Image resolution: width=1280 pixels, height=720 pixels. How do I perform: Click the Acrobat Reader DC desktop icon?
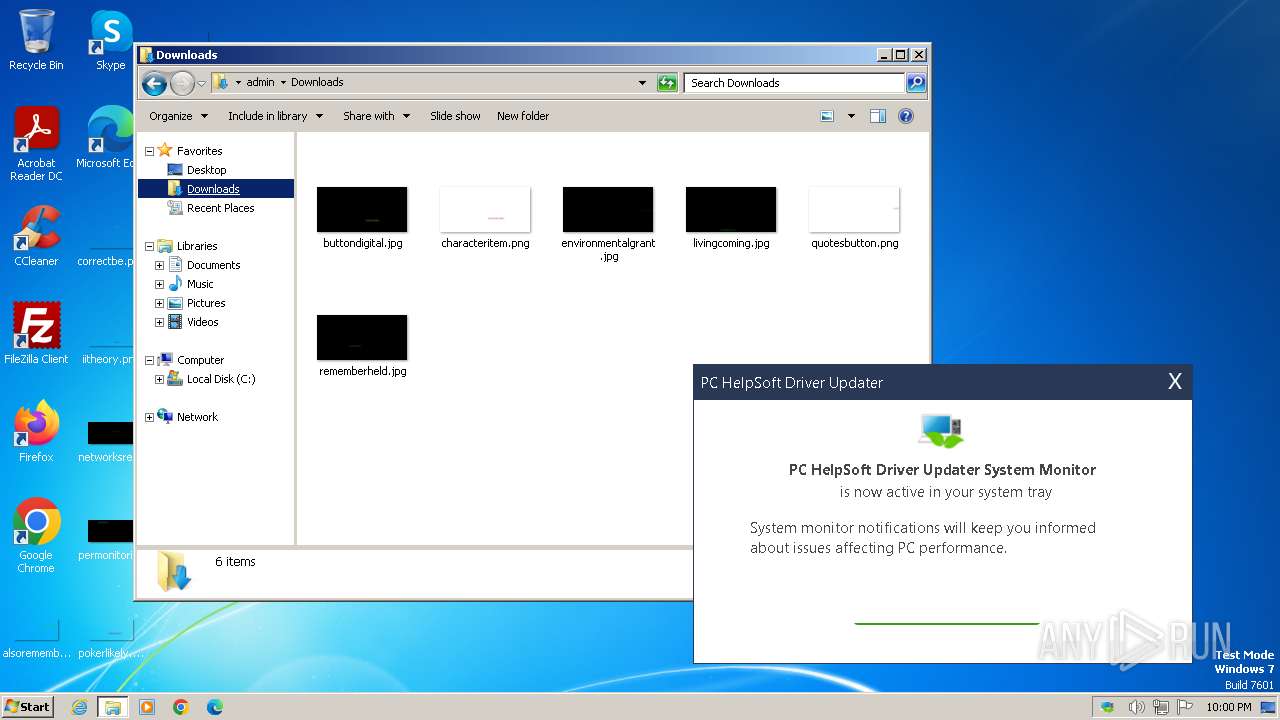pyautogui.click(x=36, y=144)
